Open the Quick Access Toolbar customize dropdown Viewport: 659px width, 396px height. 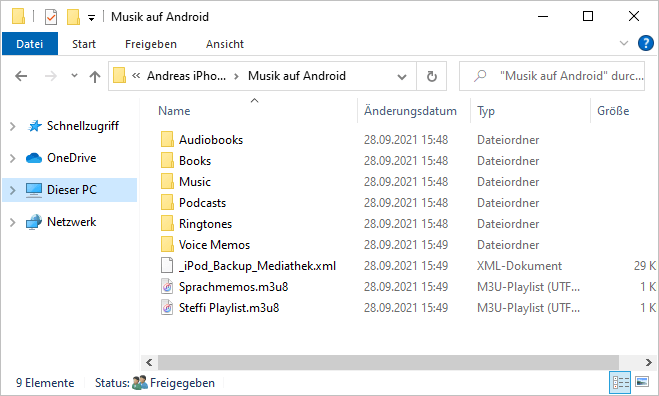(91, 18)
